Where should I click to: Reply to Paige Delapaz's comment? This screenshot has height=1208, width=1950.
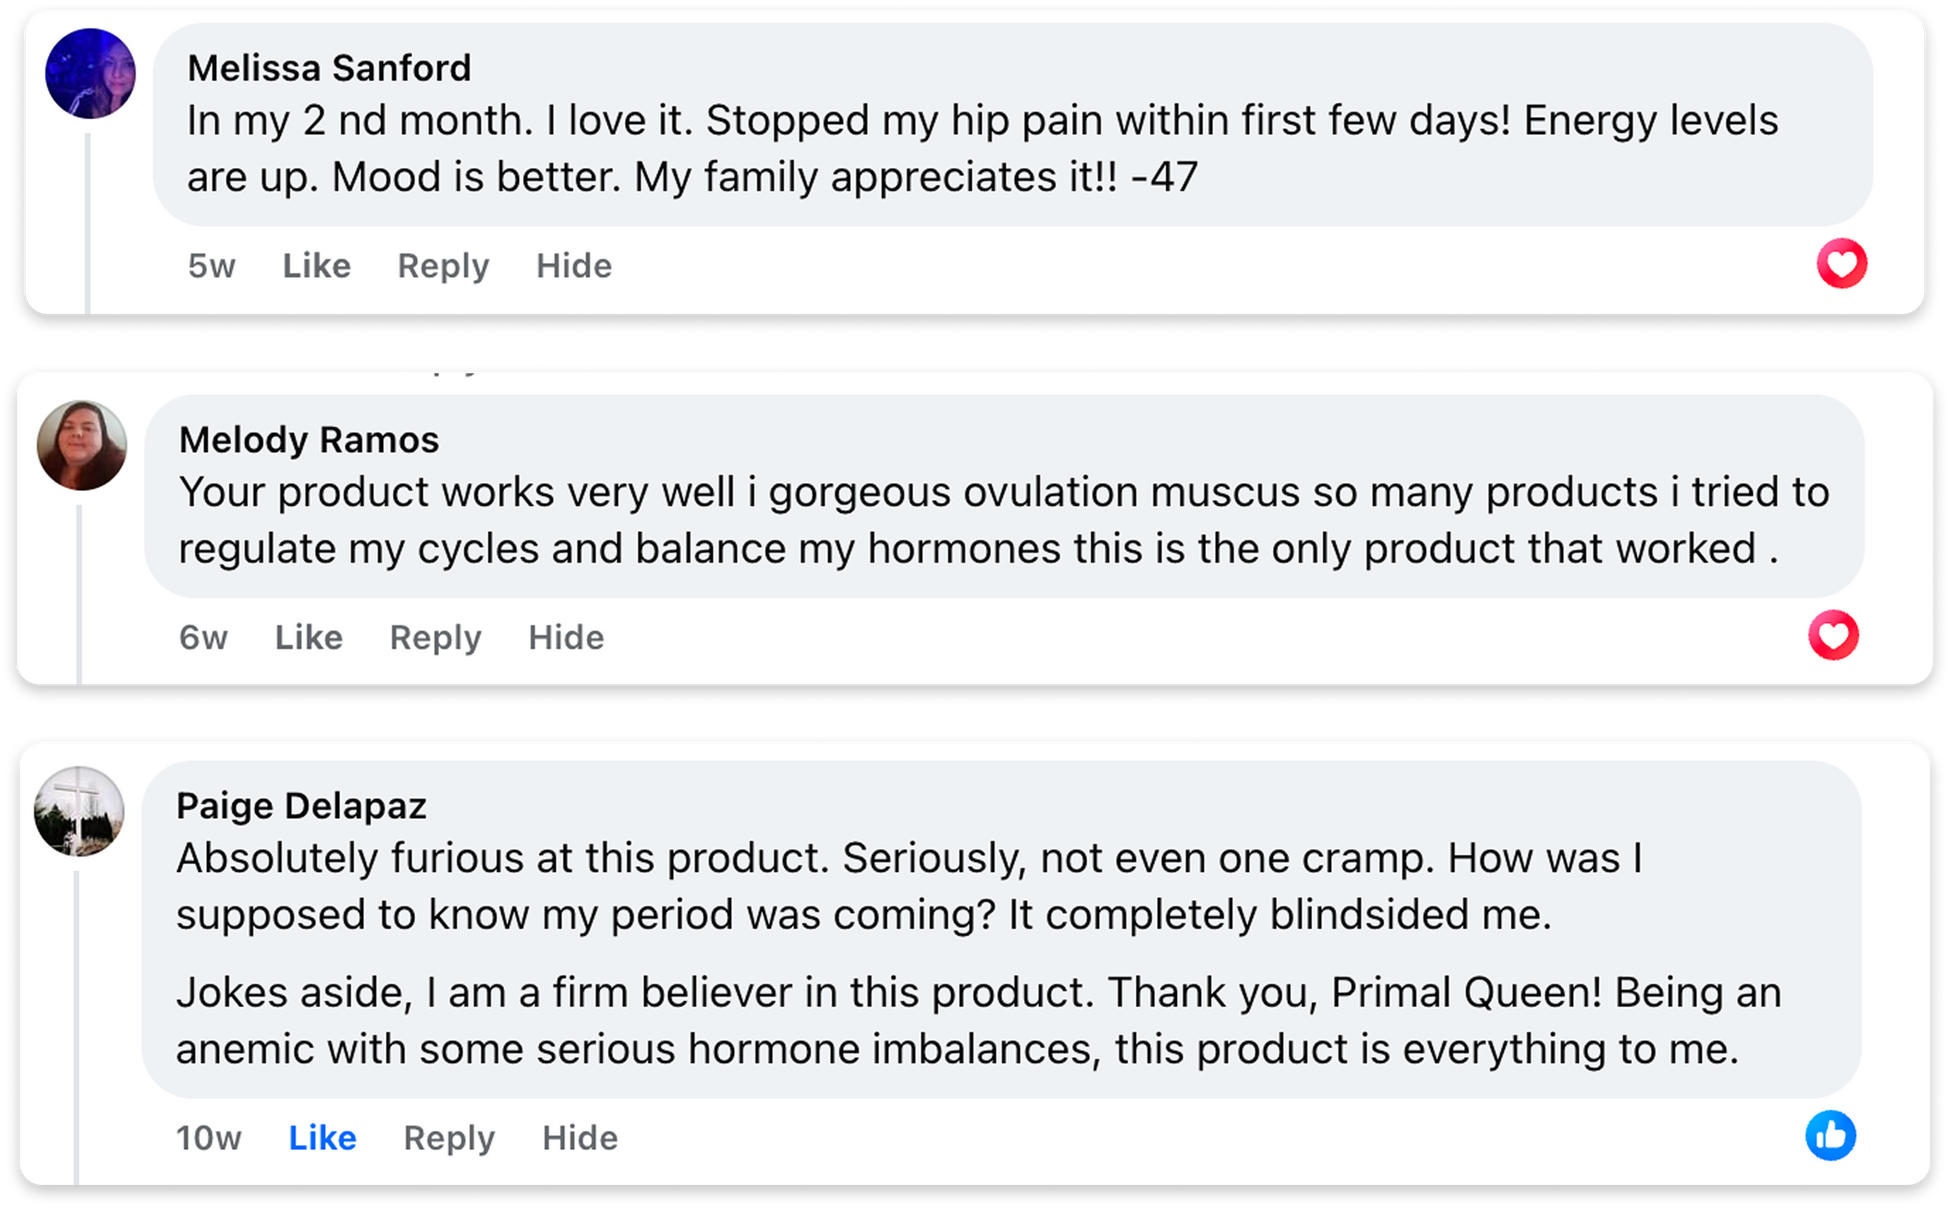(x=447, y=1137)
